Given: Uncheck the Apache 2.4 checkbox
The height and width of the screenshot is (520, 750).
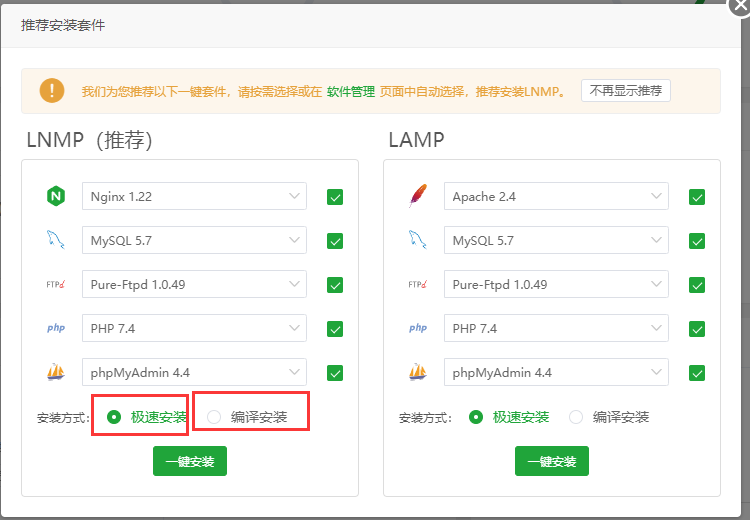Looking at the screenshot, I should pyautogui.click(x=697, y=197).
